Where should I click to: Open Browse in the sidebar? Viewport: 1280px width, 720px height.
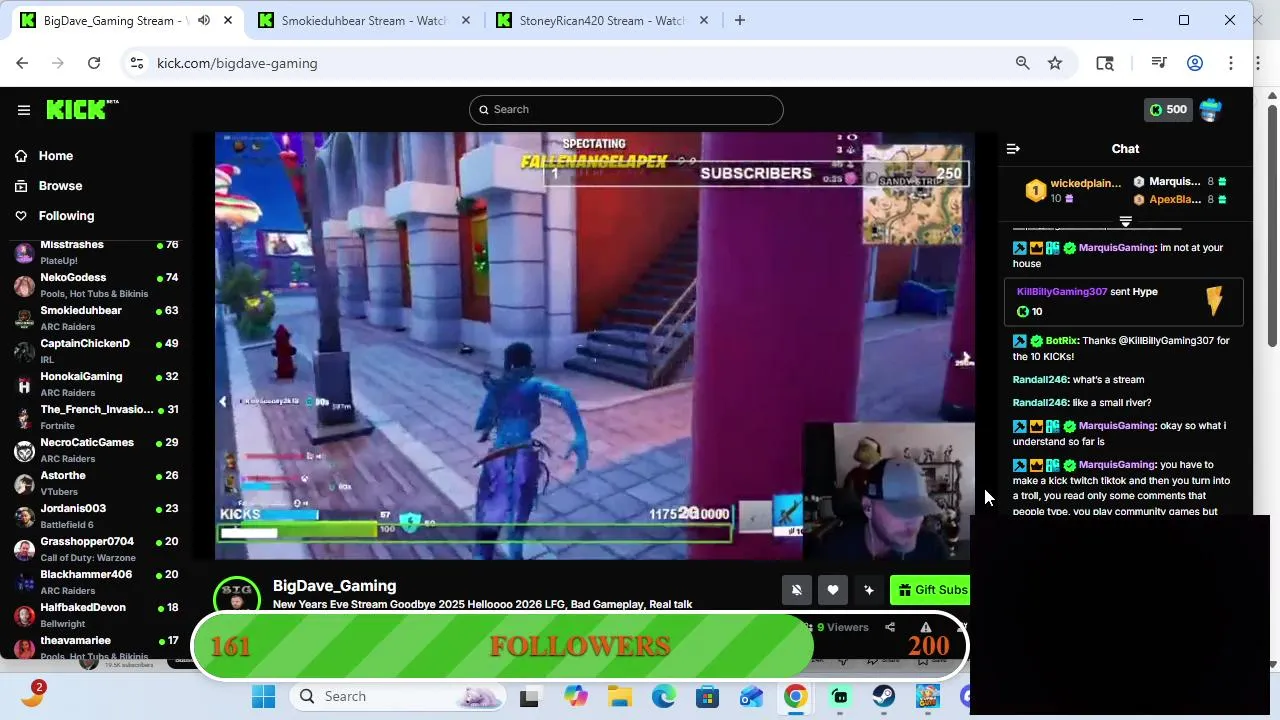pos(60,186)
